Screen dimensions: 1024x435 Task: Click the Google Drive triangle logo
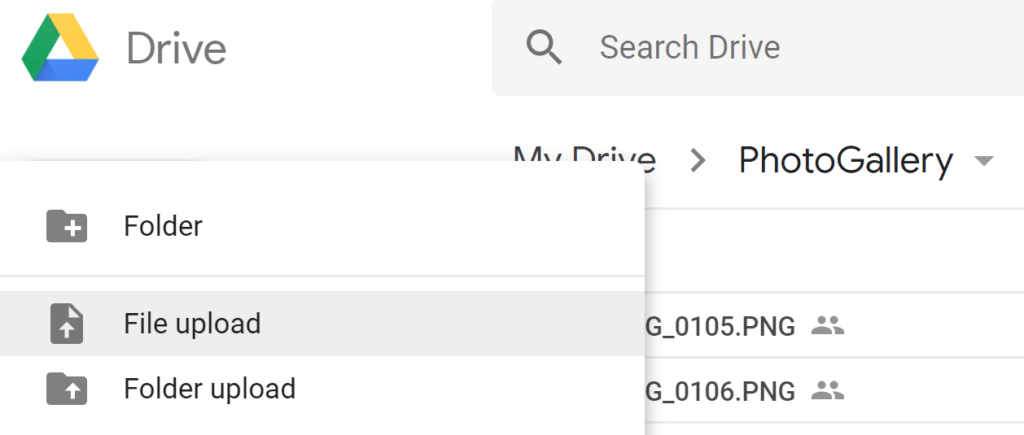(60, 48)
